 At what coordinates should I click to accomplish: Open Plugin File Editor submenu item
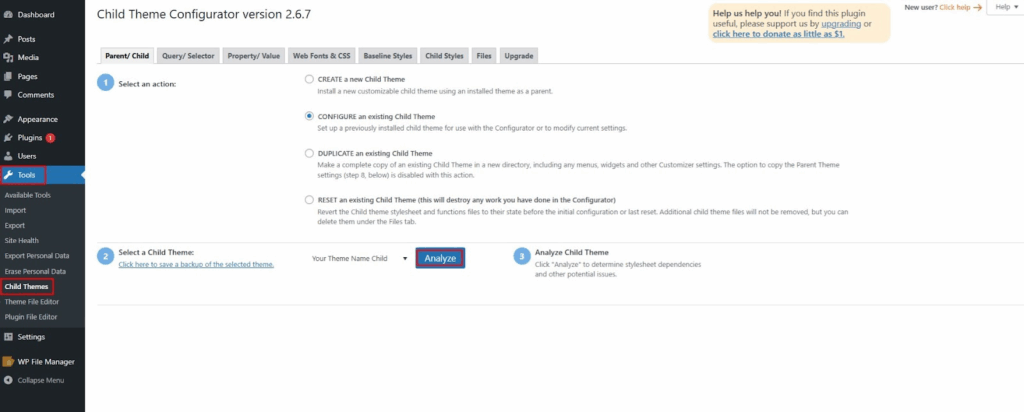point(31,317)
